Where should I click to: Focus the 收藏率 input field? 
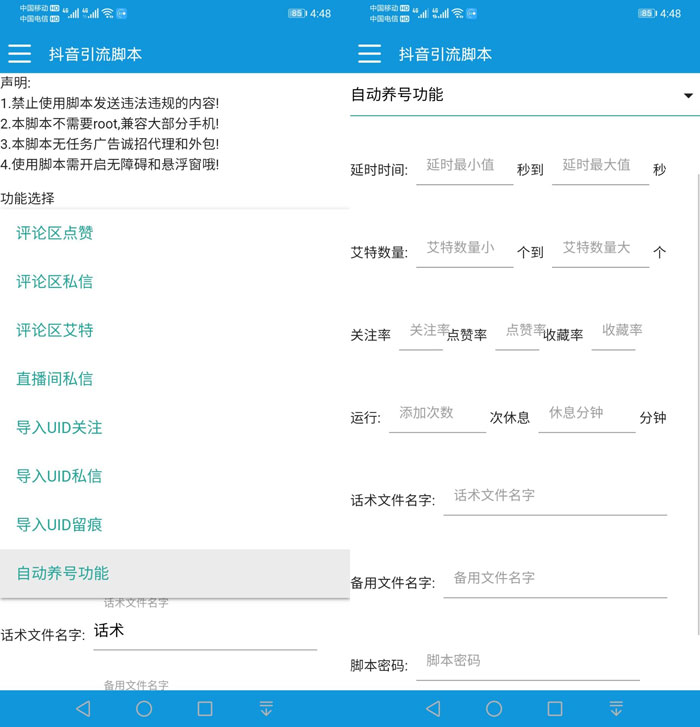(x=614, y=333)
